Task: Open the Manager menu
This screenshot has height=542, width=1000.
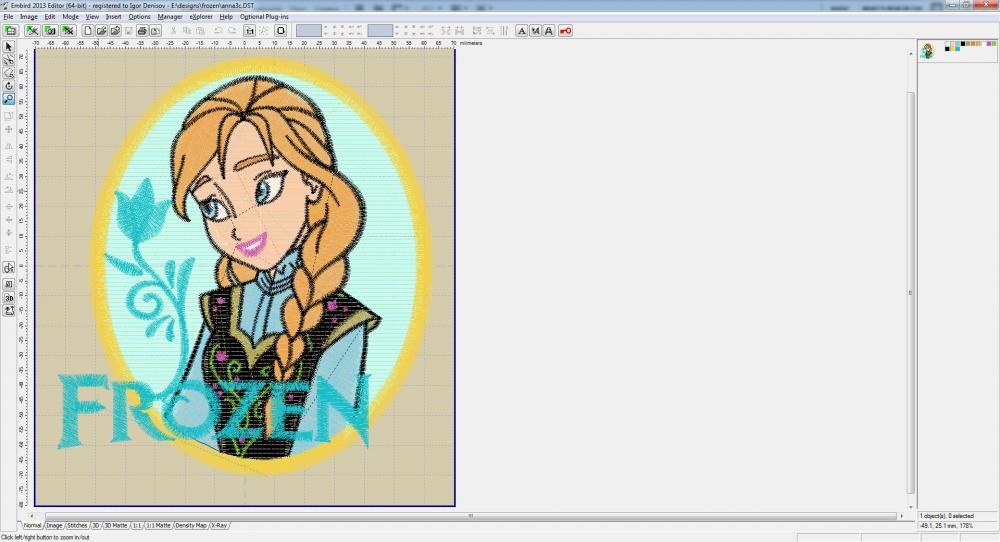Action: pos(170,17)
